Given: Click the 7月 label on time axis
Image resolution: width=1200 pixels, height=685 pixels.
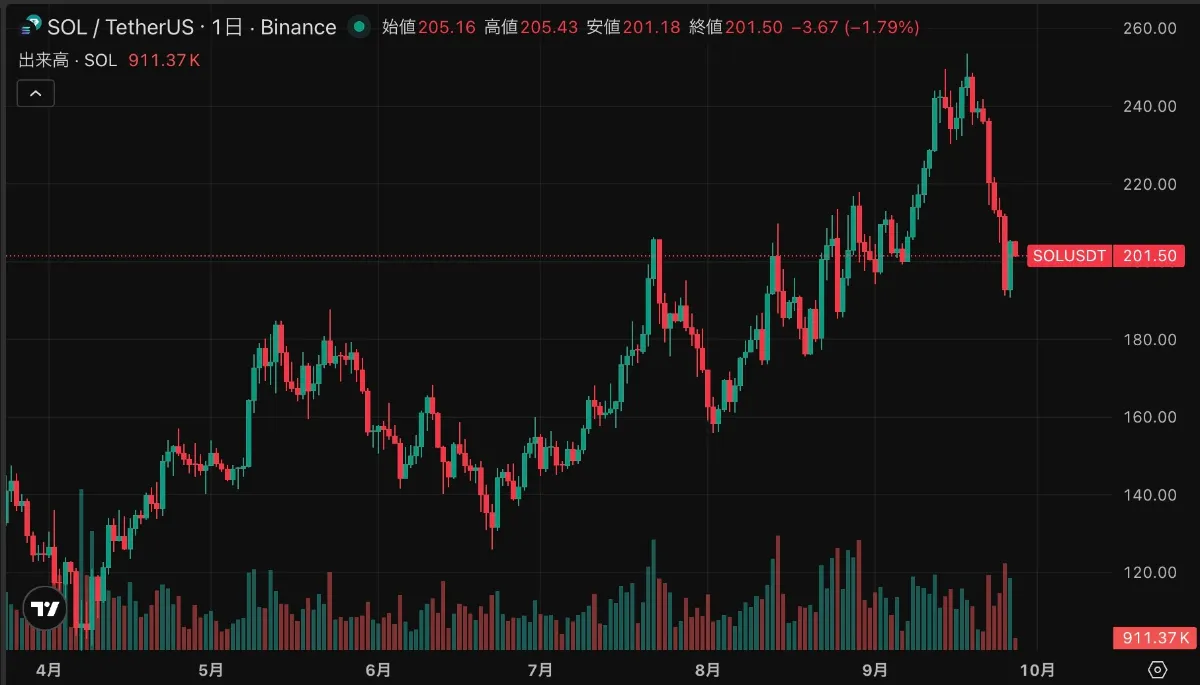Looking at the screenshot, I should 540,669.
